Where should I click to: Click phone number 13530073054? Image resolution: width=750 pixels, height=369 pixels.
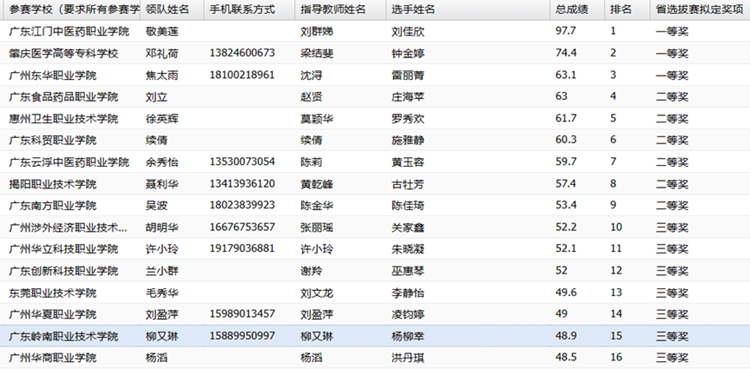tap(242, 161)
